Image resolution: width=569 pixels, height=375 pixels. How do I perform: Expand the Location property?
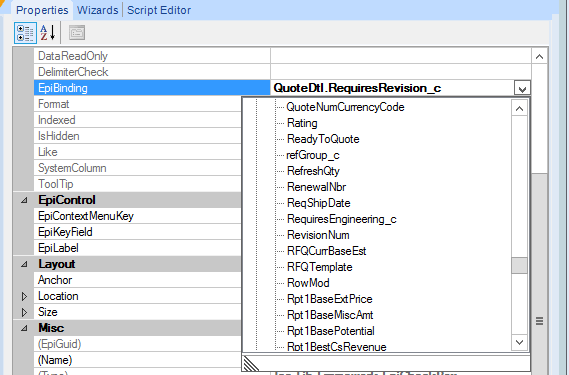pyautogui.click(x=24, y=296)
